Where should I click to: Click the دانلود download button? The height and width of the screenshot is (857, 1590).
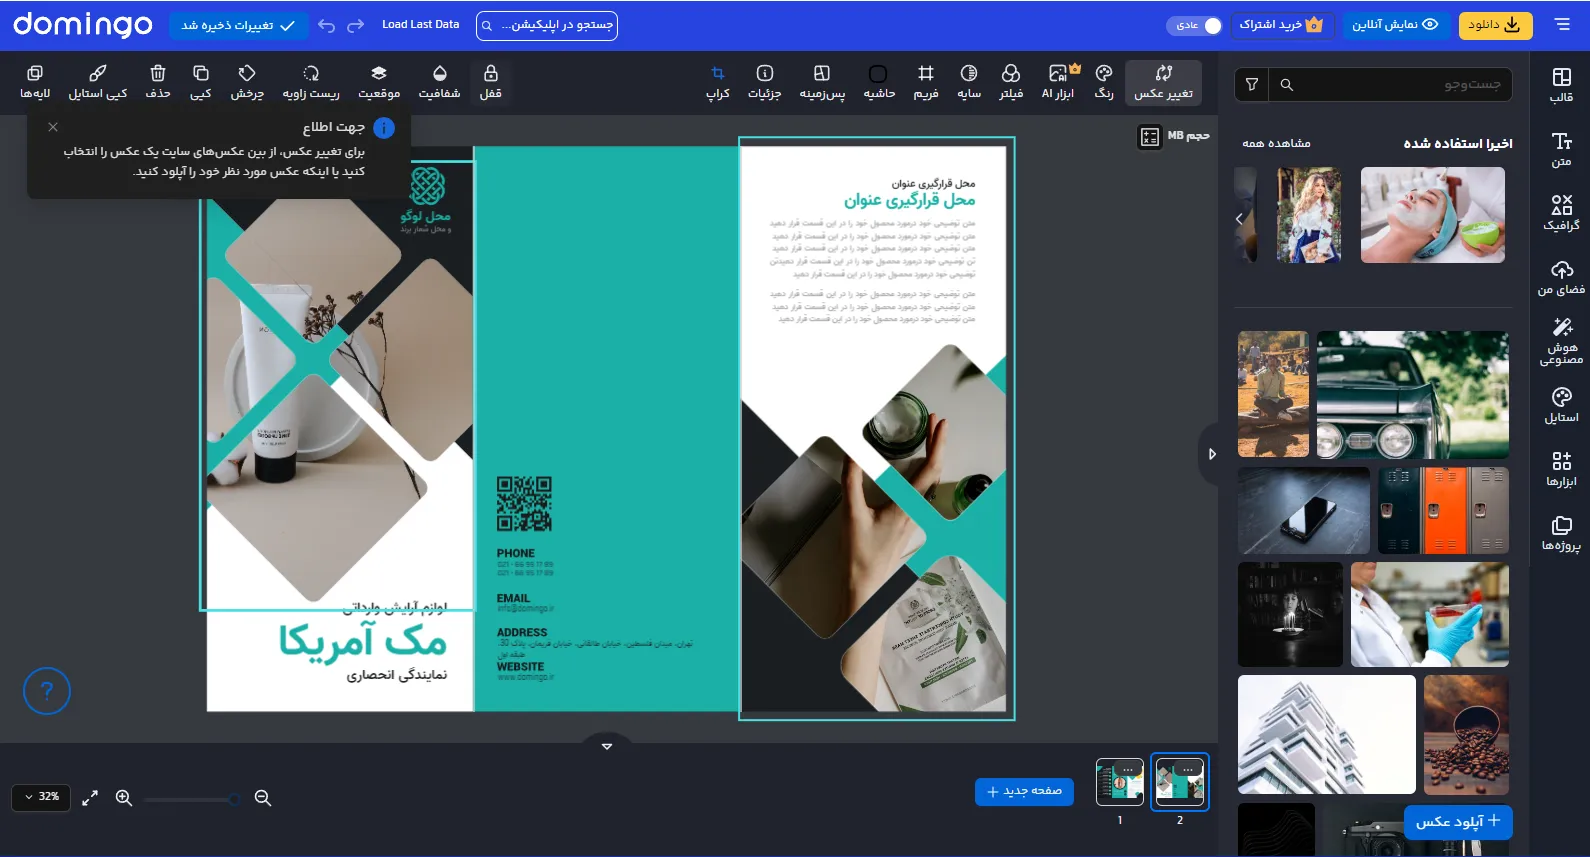coord(1495,24)
